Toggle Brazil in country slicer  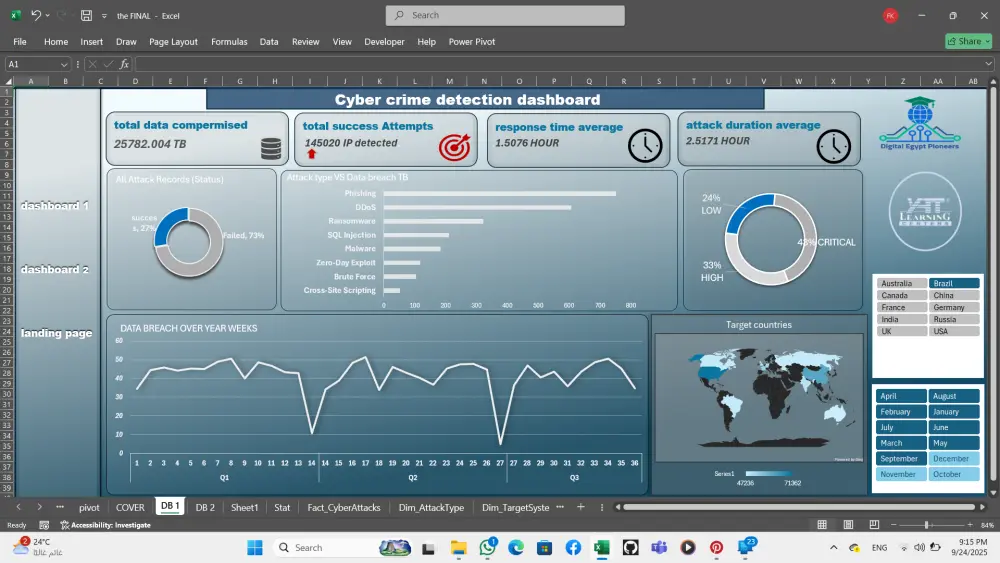[954, 283]
